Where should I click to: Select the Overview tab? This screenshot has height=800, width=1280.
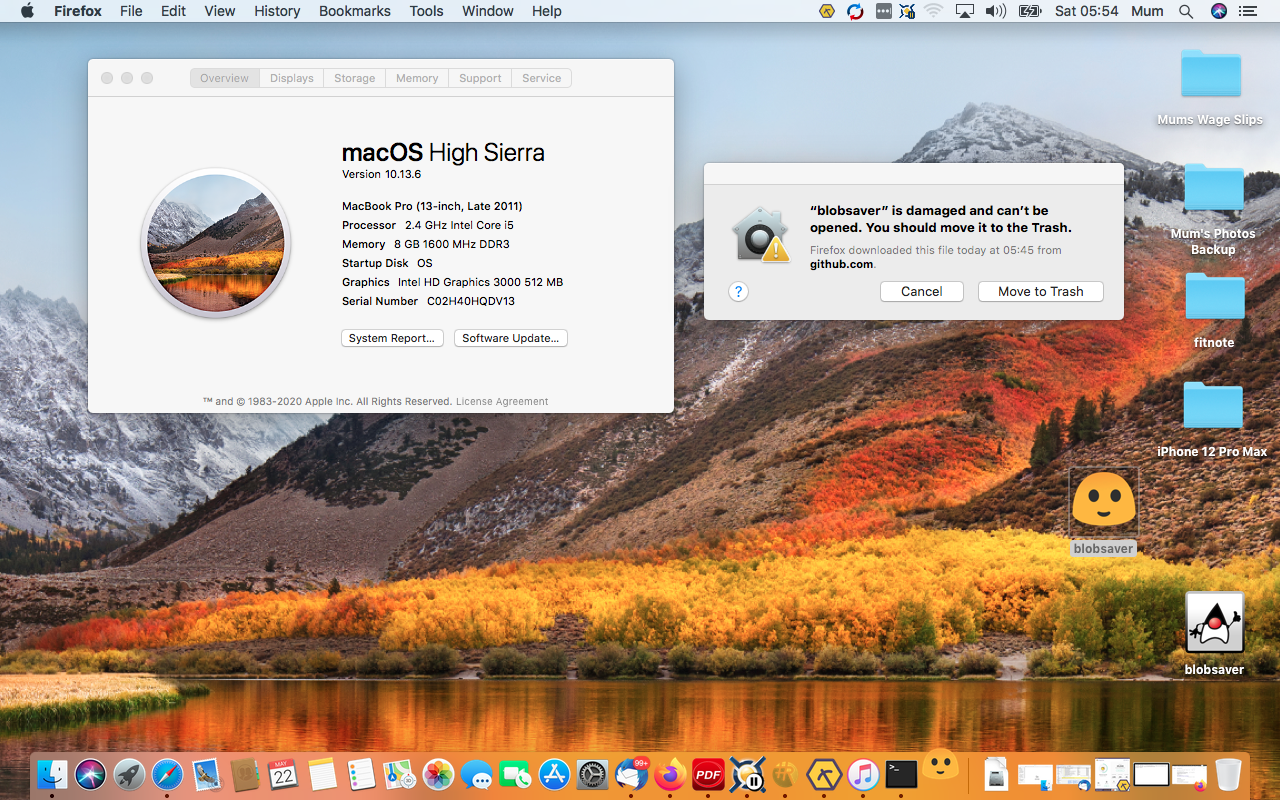[x=224, y=78]
